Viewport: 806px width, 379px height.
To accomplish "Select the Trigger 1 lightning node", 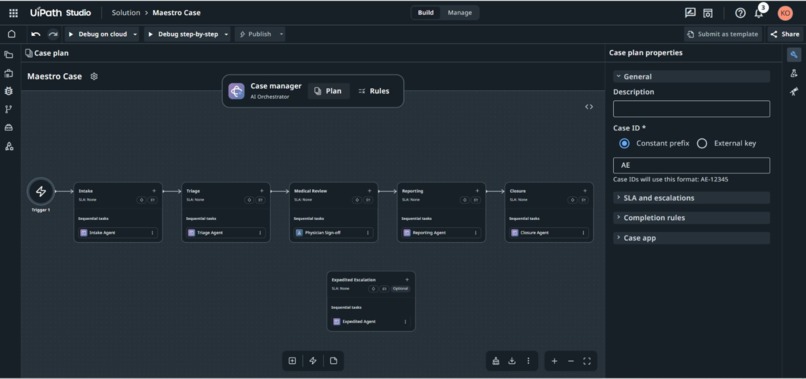I will coord(41,192).
